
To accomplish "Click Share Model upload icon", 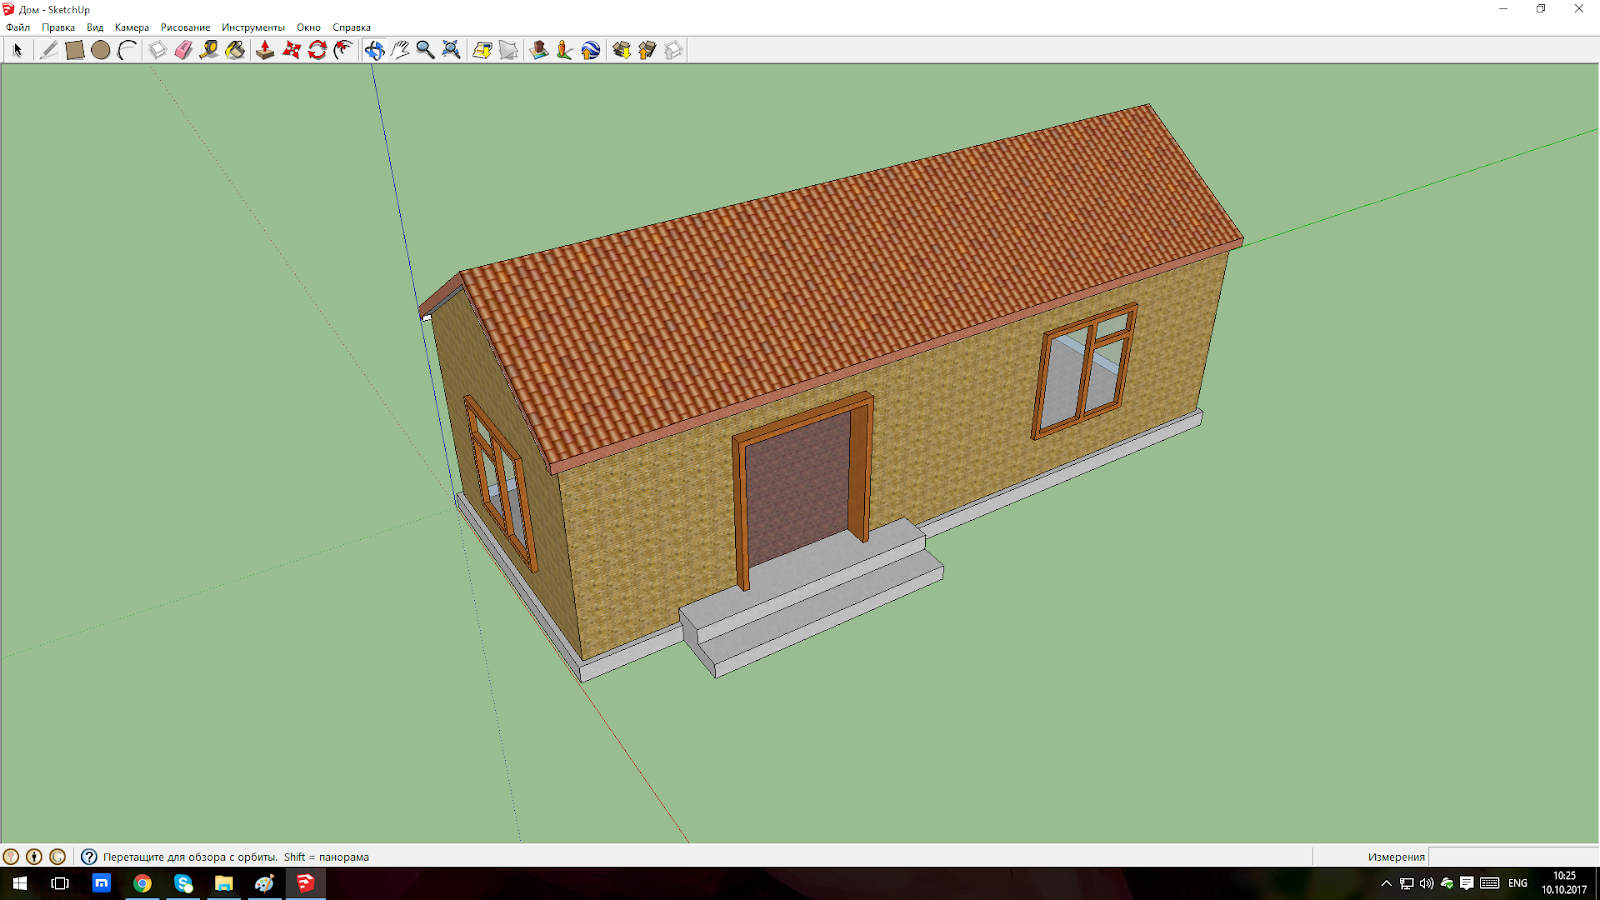I will click(647, 50).
